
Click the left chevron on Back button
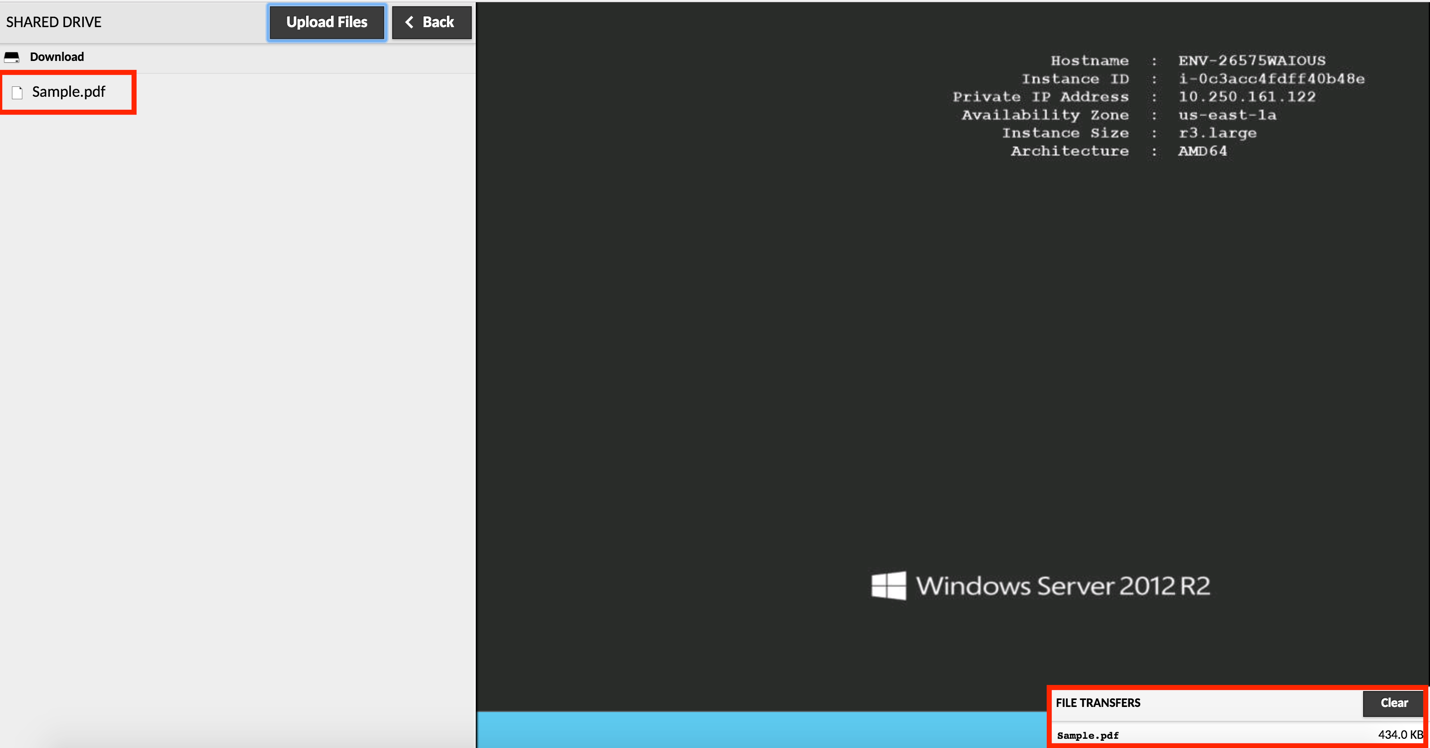click(409, 22)
